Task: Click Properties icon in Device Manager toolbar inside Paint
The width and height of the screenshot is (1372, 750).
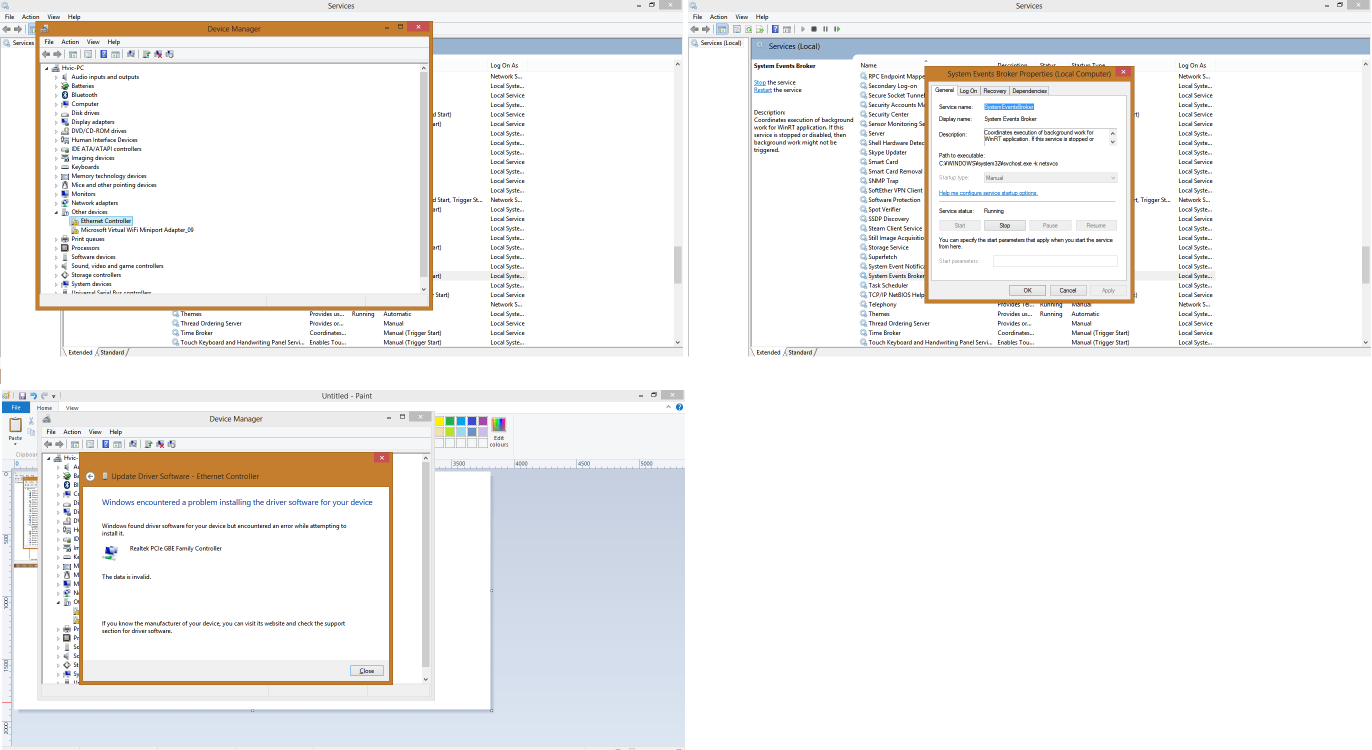Action: 88,444
